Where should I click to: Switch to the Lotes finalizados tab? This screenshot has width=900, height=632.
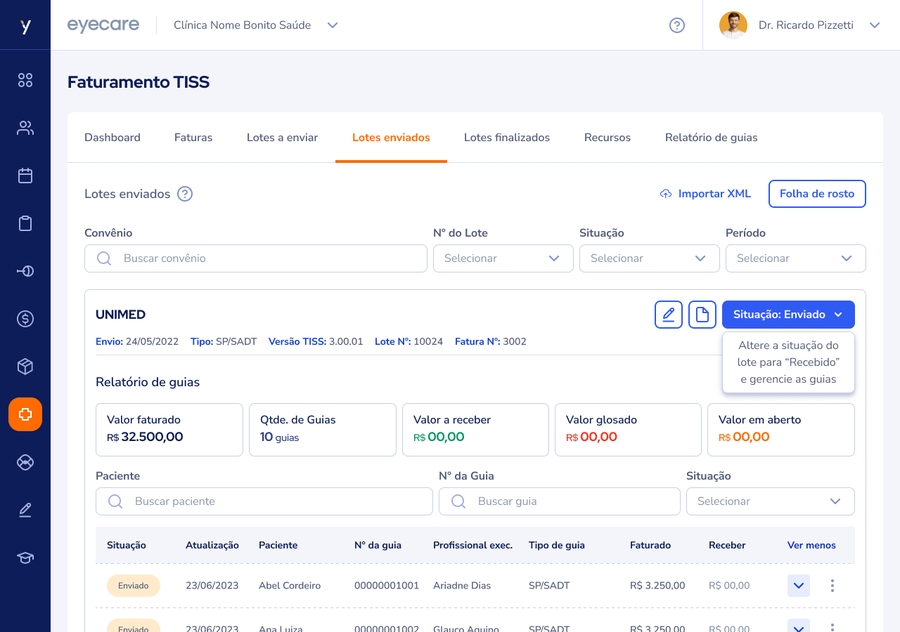click(x=506, y=138)
